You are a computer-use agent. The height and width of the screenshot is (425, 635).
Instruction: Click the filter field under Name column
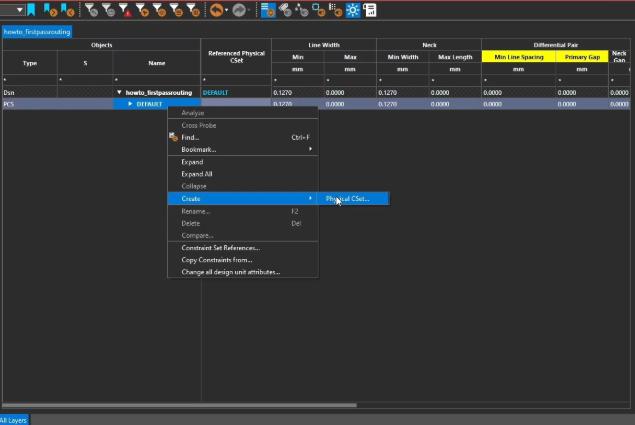click(157, 80)
